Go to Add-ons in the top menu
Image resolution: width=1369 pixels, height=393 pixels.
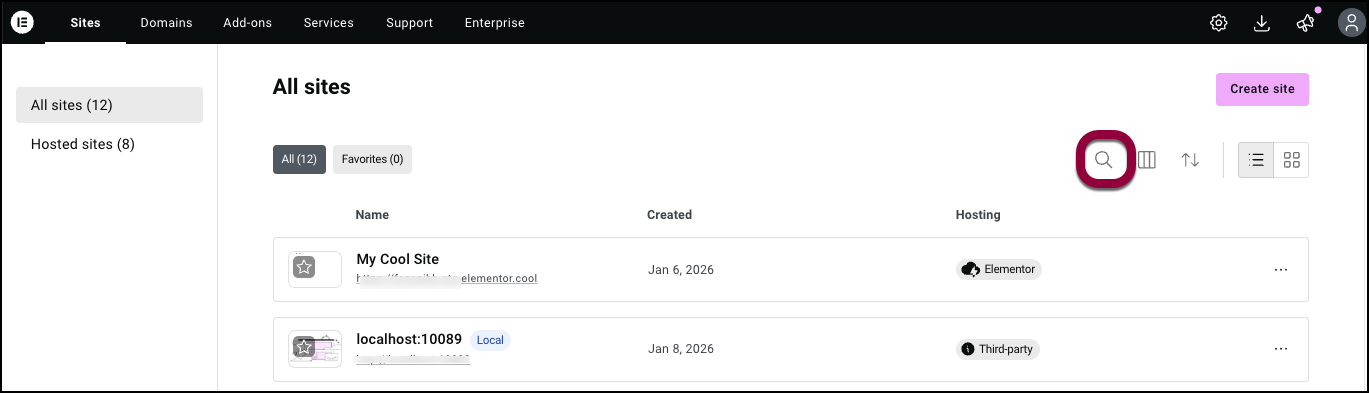[247, 23]
